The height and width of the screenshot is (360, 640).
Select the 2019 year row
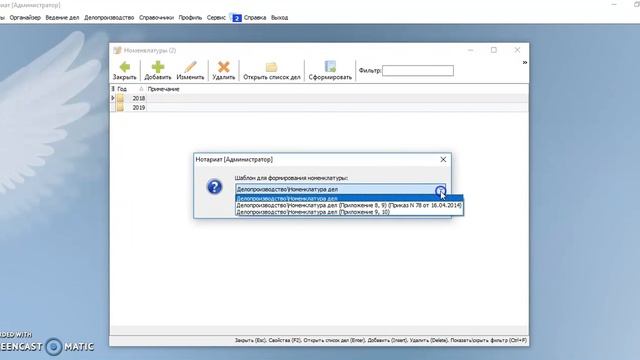pyautogui.click(x=319, y=107)
